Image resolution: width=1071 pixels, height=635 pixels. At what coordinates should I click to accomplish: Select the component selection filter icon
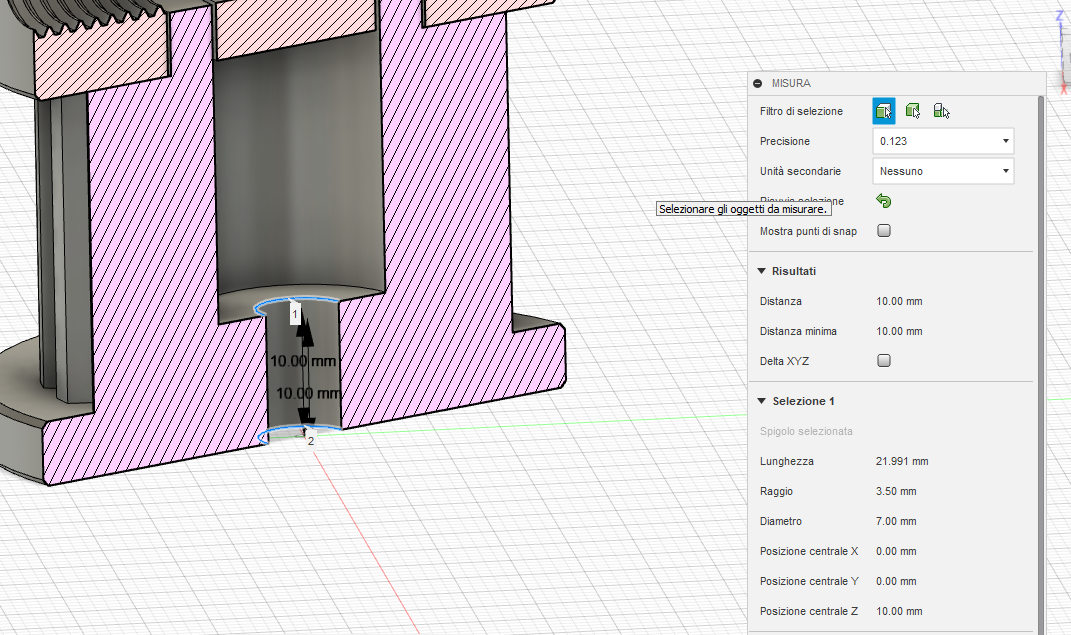pos(941,111)
